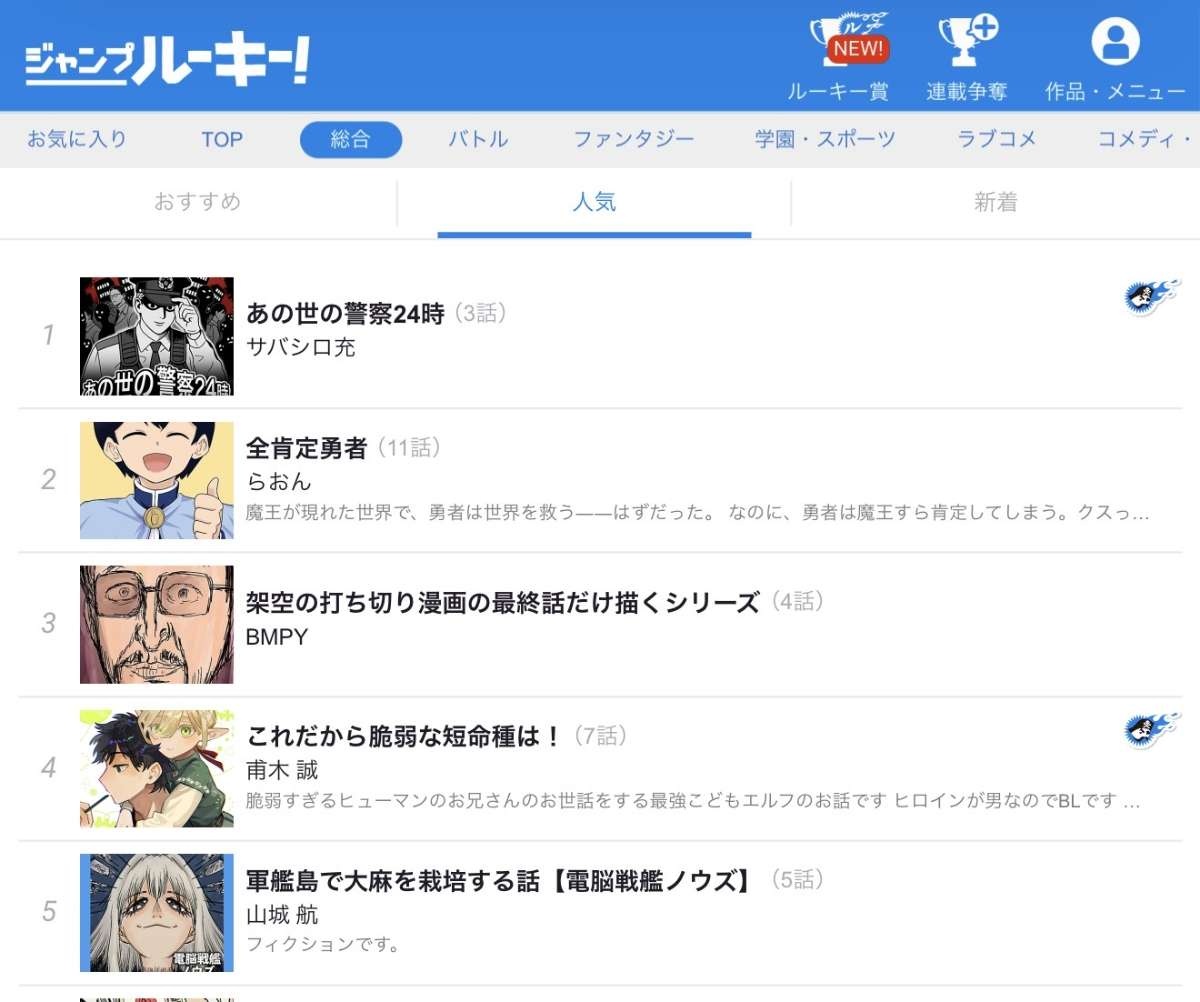Viewport: 1200px width, 1002px height.
Task: Click flame badge on これだから脆弱な短命種は！ row
Action: [1152, 732]
